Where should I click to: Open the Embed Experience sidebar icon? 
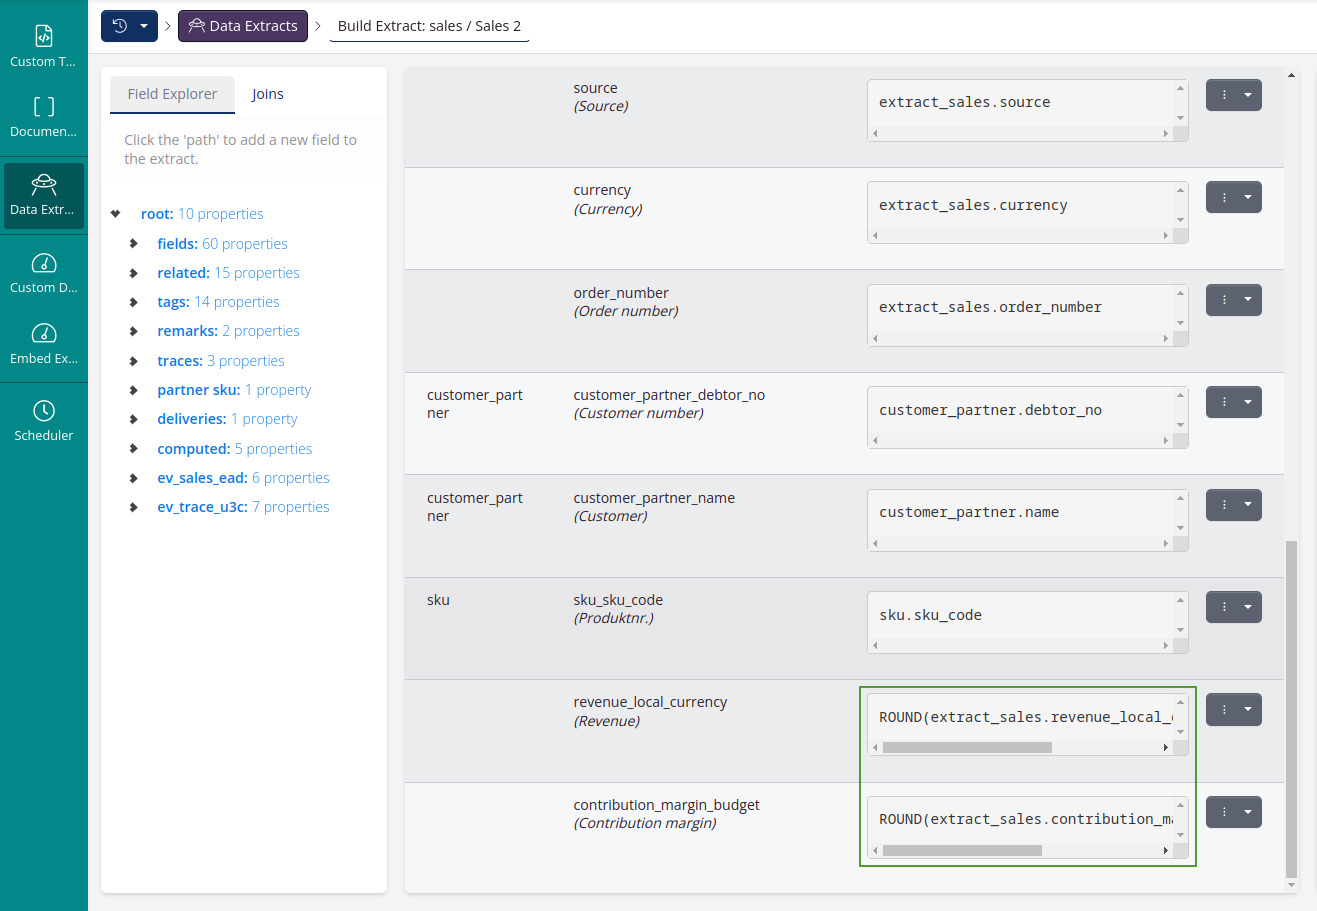(x=43, y=344)
